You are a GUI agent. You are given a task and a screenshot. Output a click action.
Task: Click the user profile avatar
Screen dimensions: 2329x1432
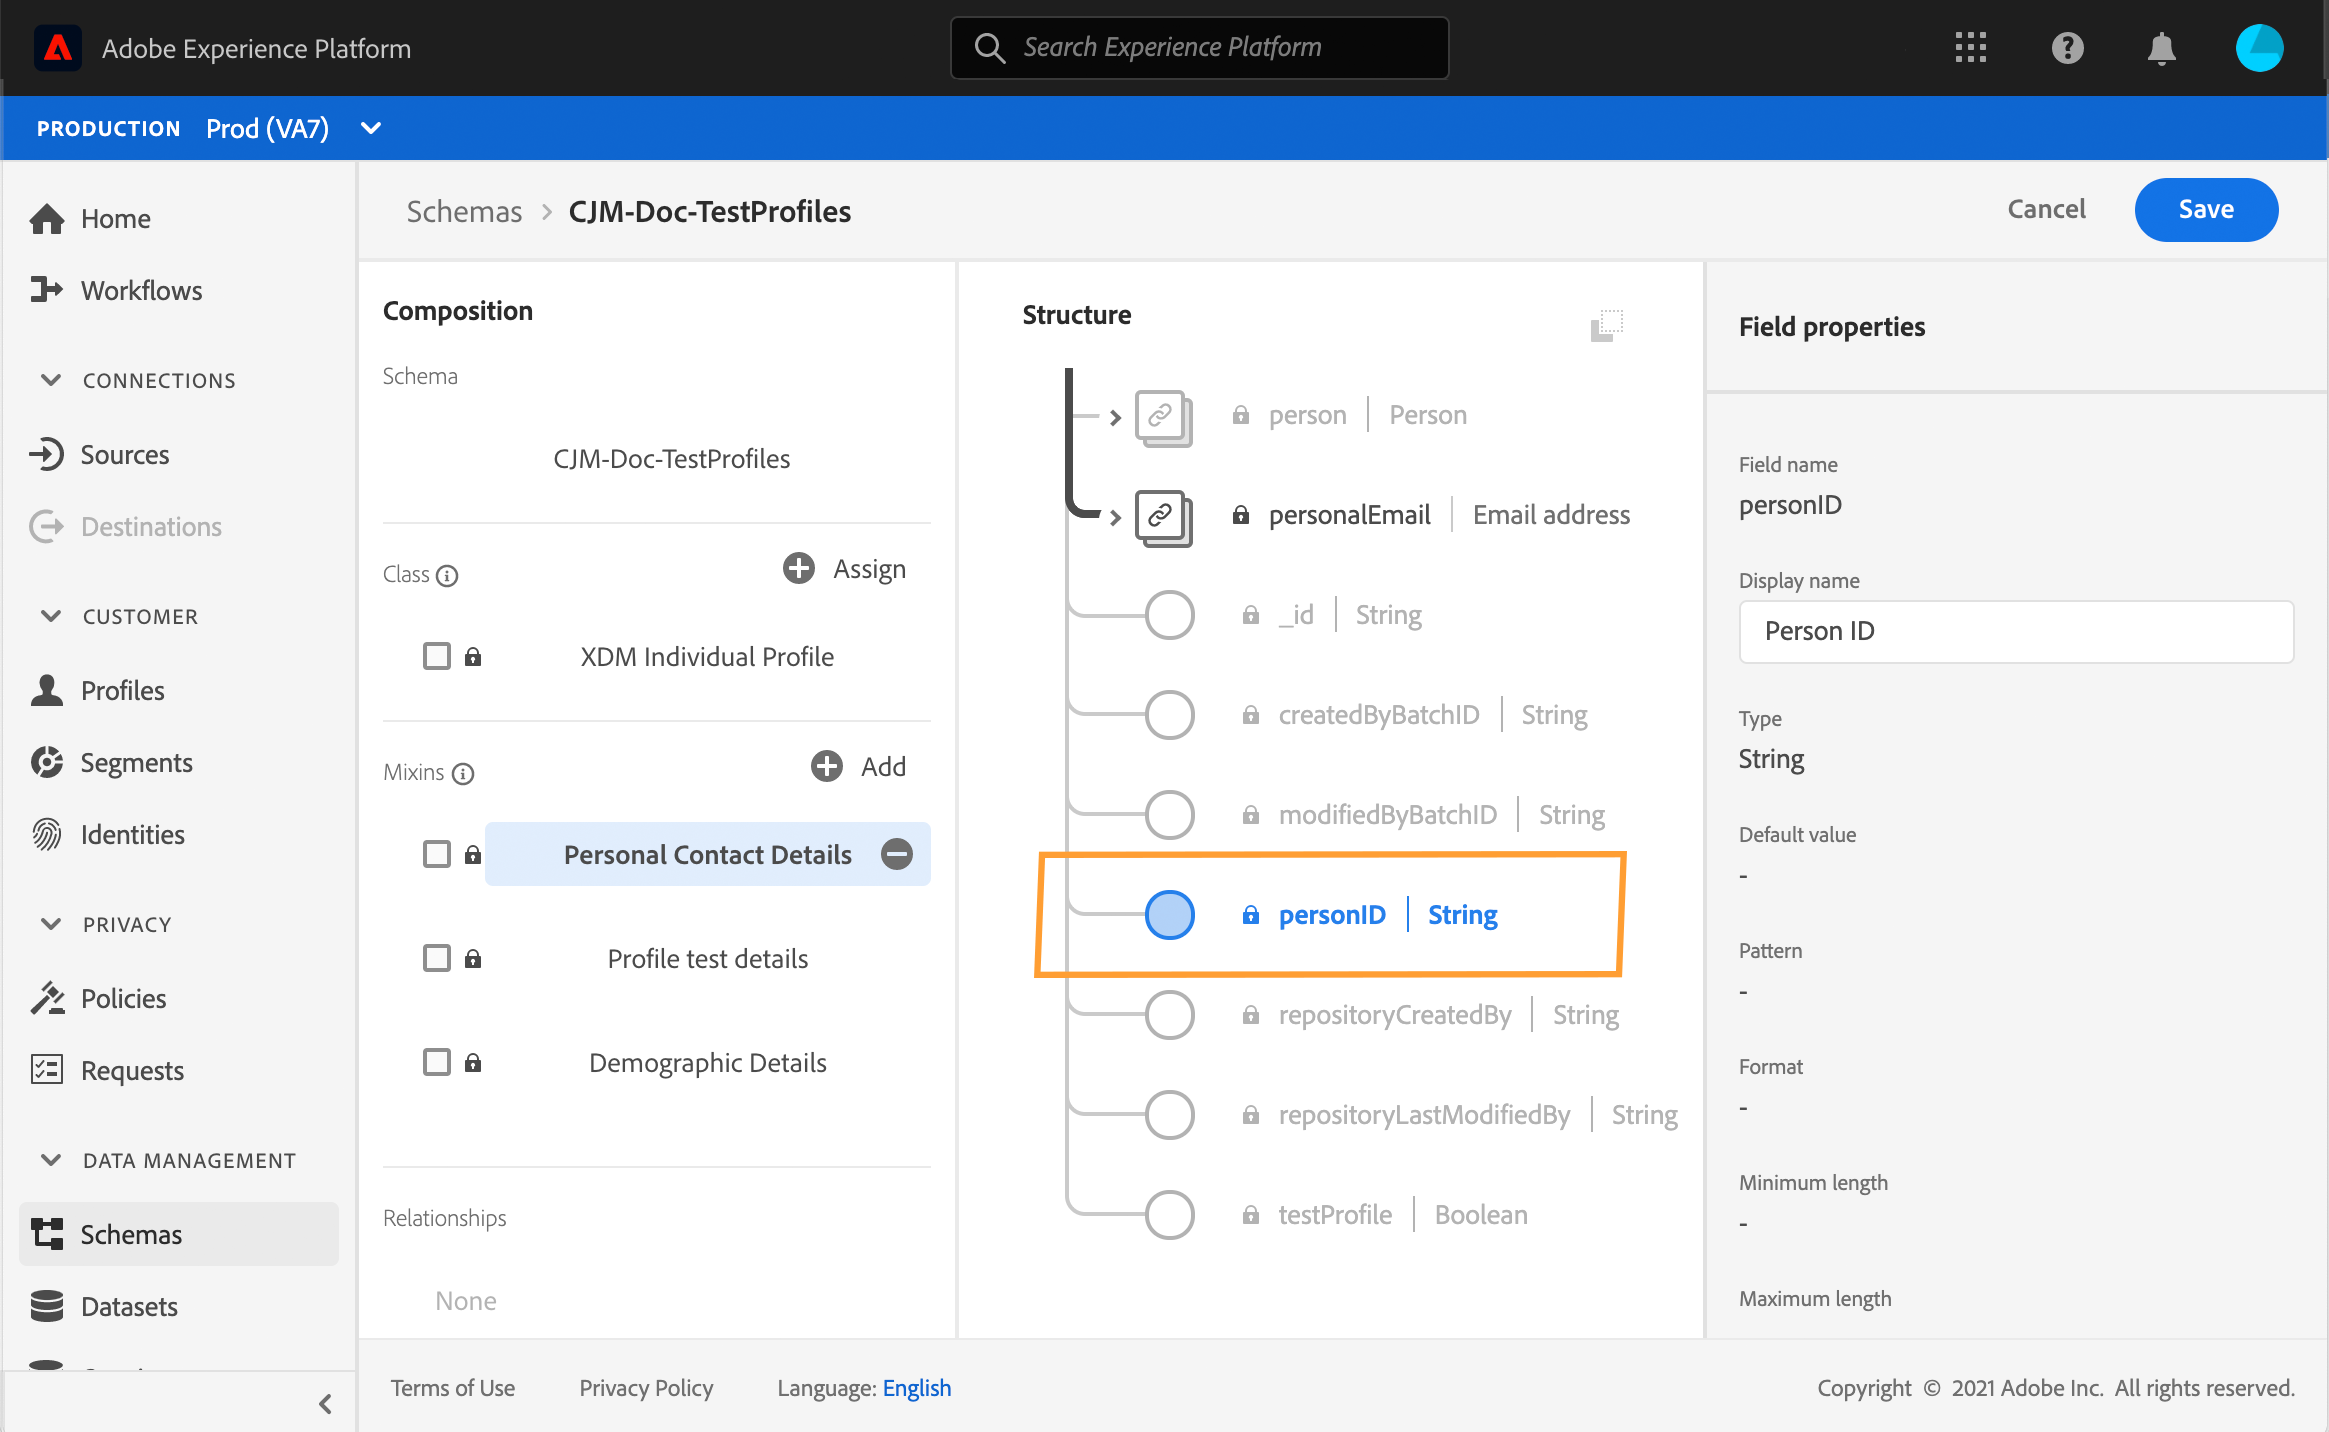[x=2259, y=48]
